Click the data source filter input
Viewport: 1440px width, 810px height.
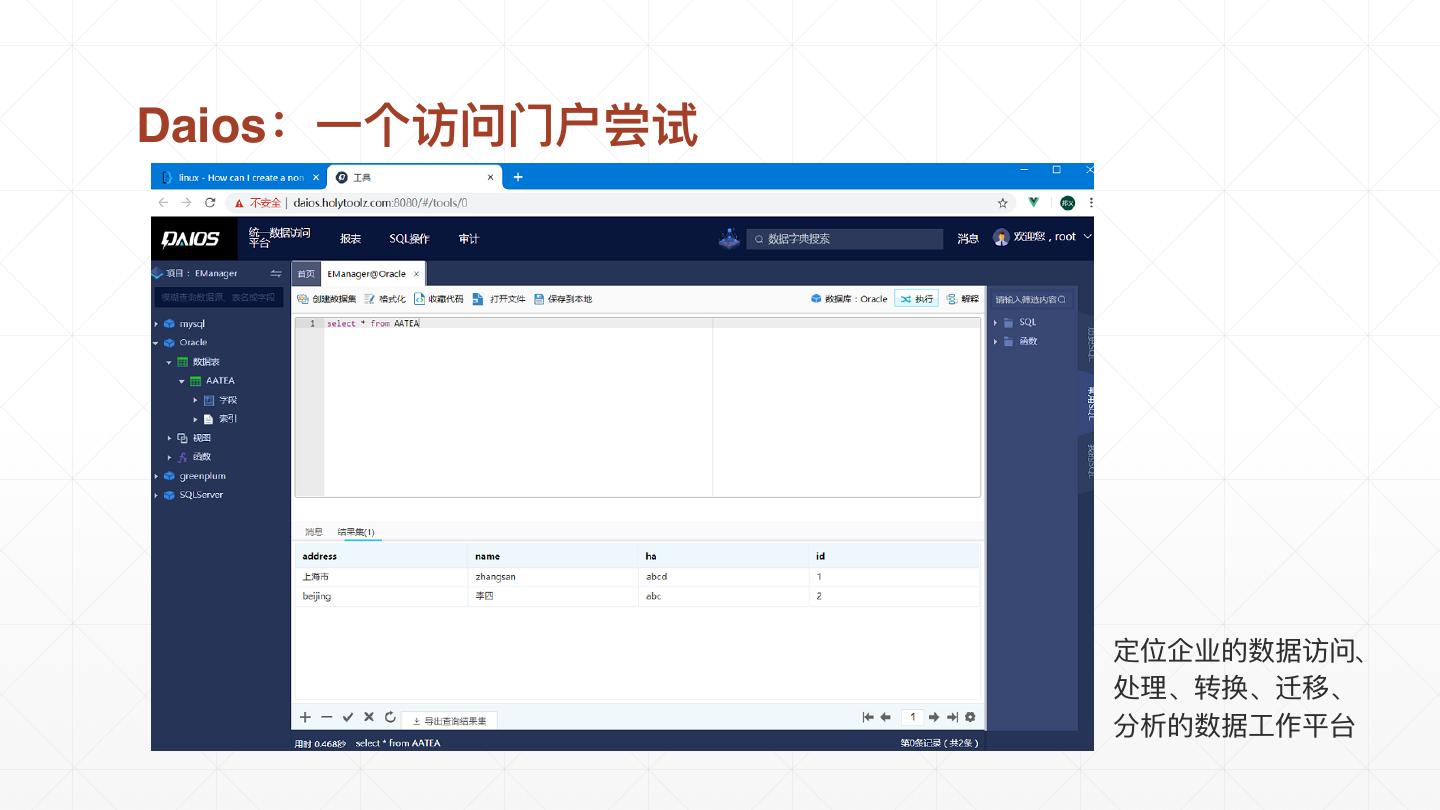tap(219, 298)
